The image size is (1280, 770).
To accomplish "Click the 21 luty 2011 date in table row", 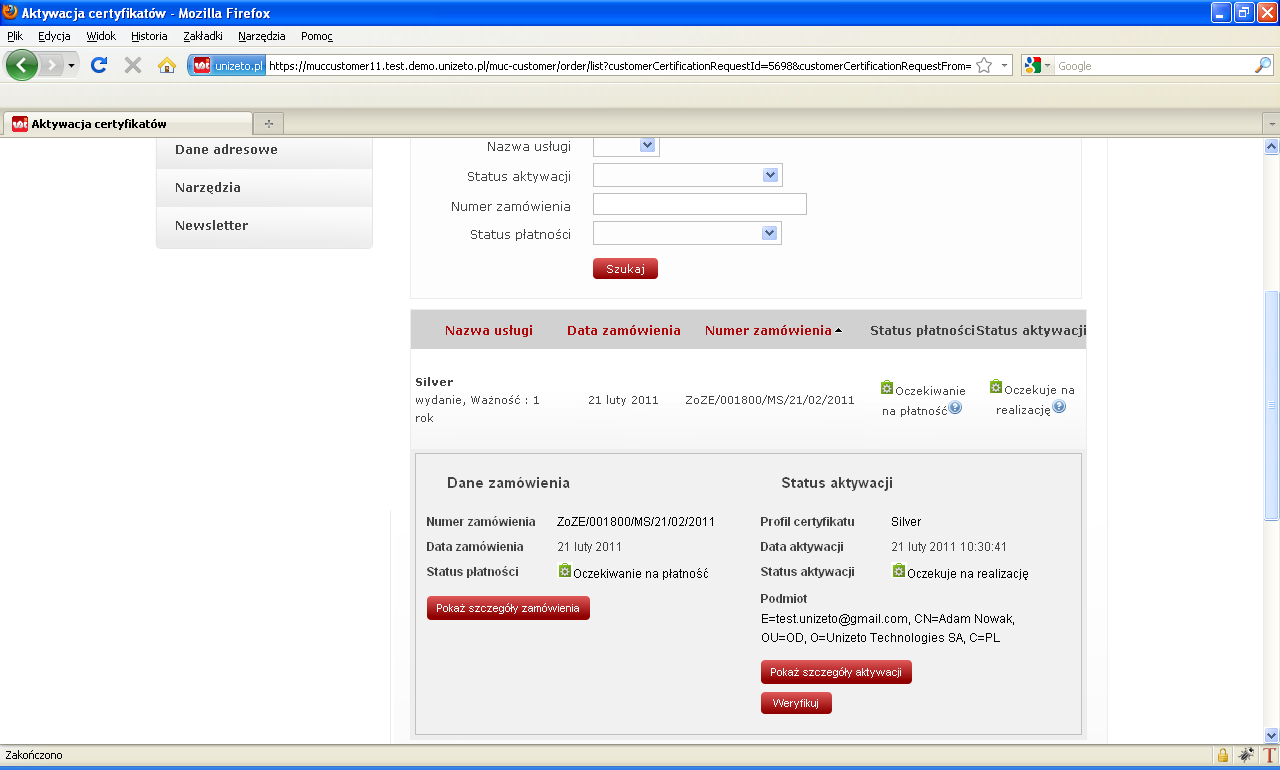I will coord(623,400).
